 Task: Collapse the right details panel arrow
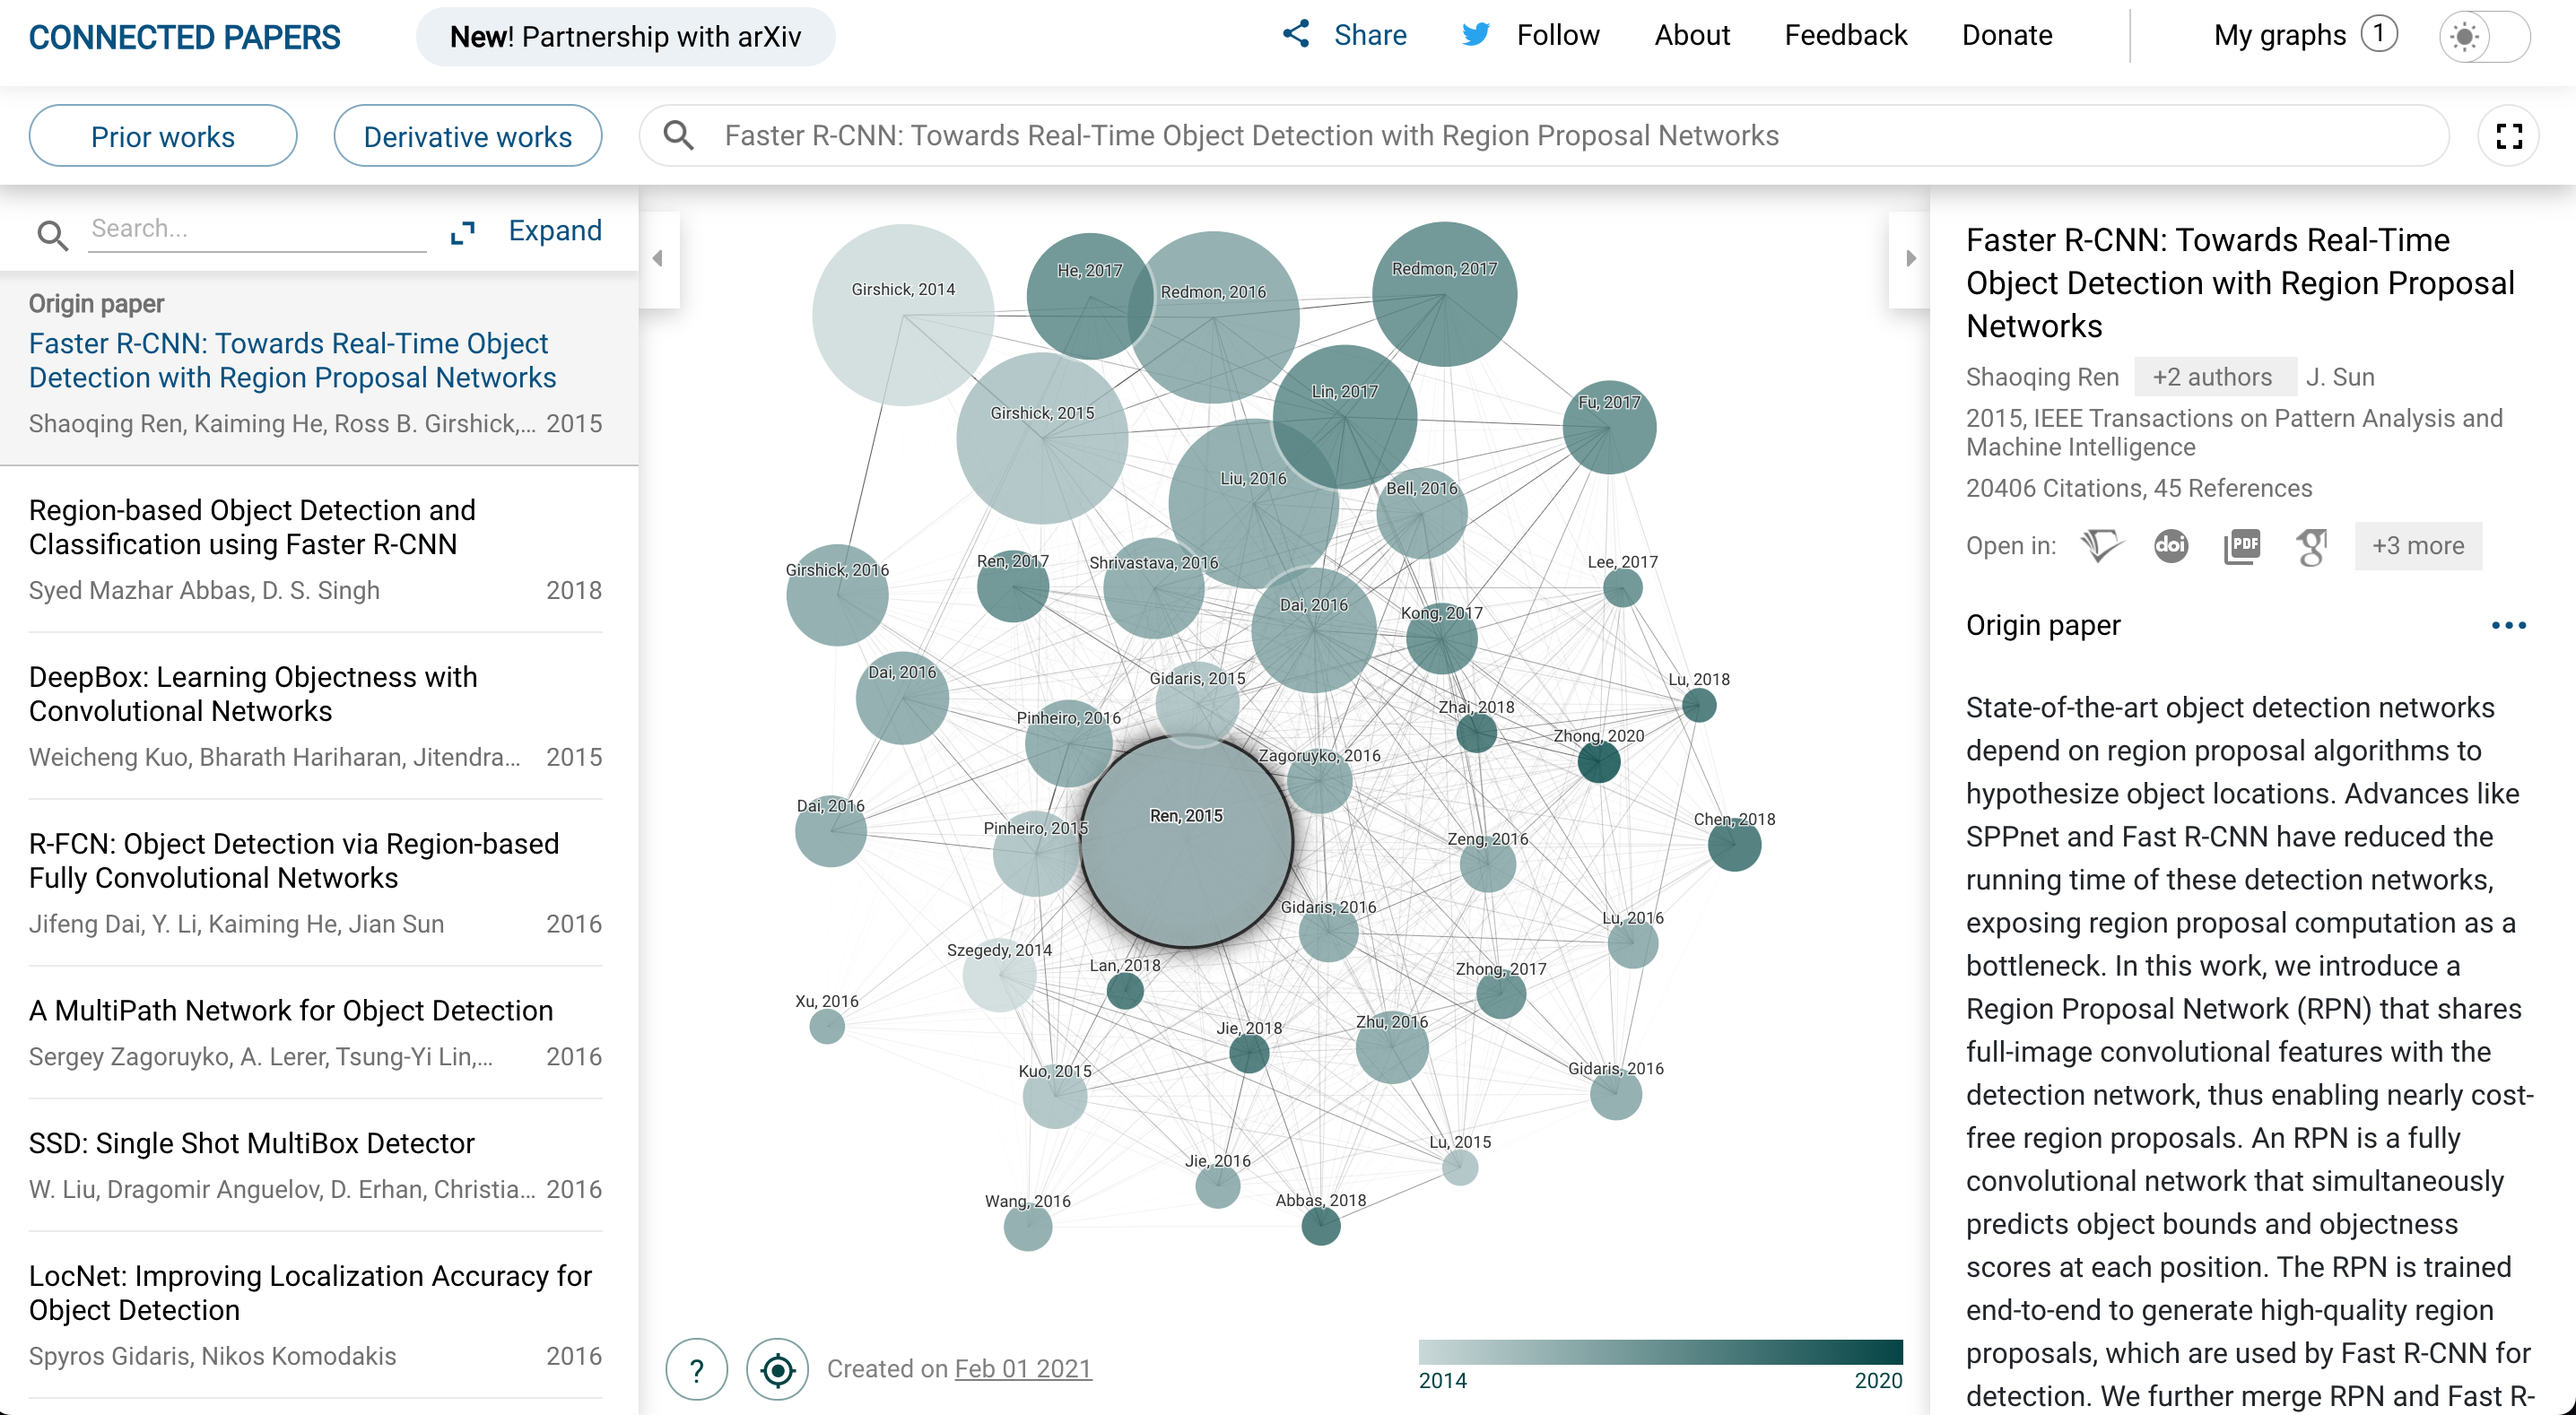[x=1910, y=258]
